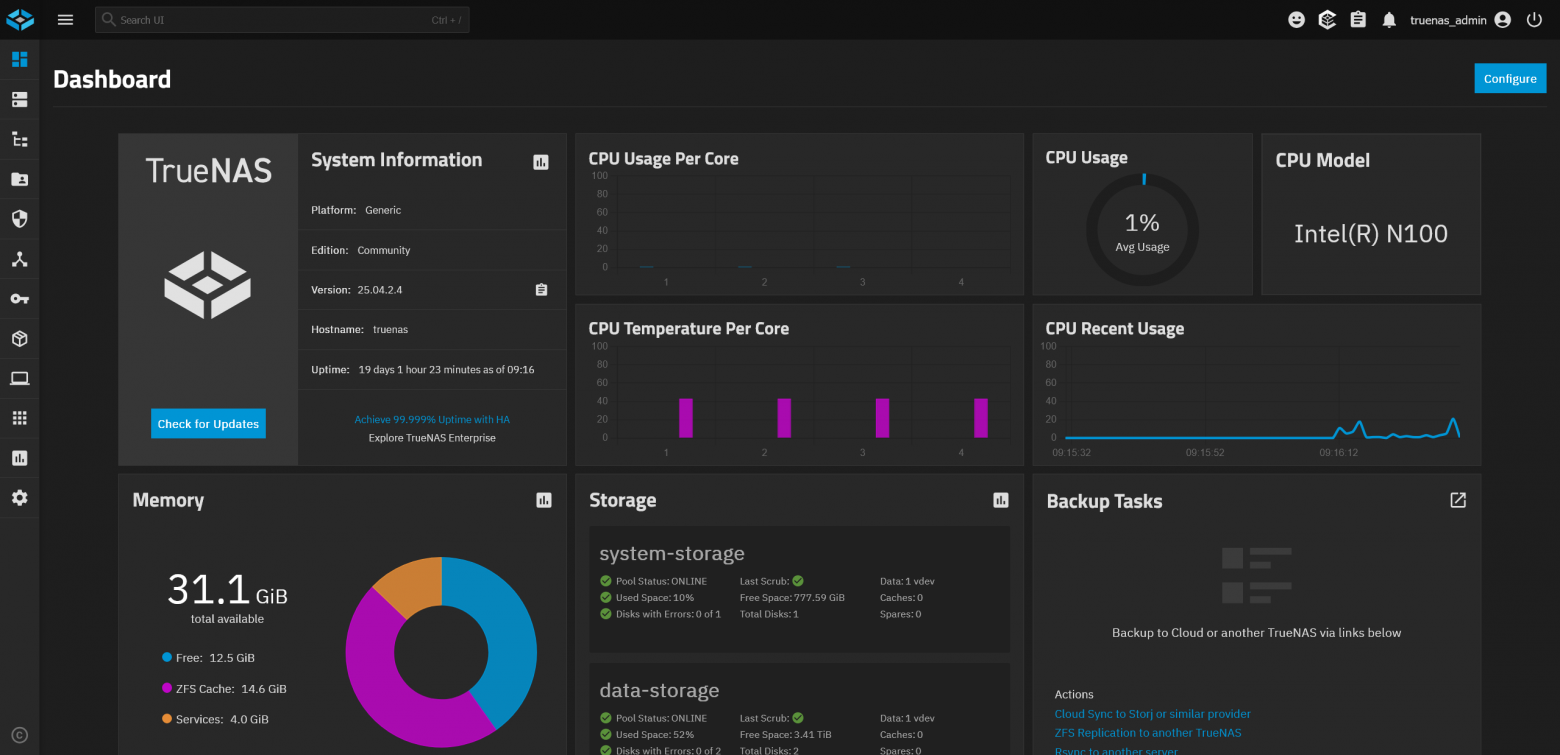Screen dimensions: 1560x755
Task: Click the CPU Usage 1% gauge
Action: coord(1142,229)
